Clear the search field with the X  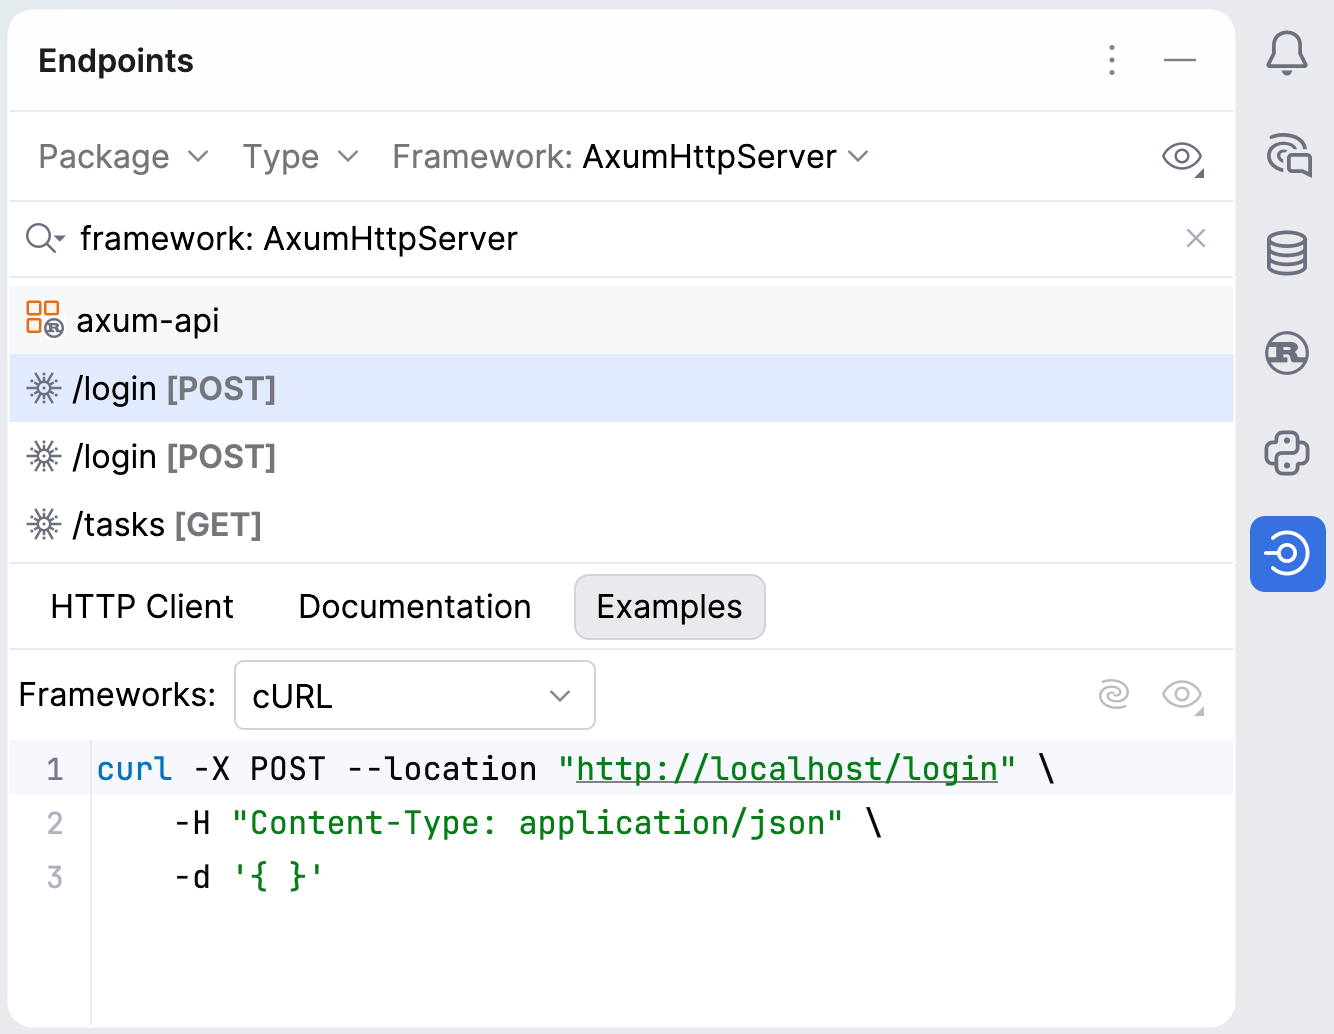tap(1196, 238)
